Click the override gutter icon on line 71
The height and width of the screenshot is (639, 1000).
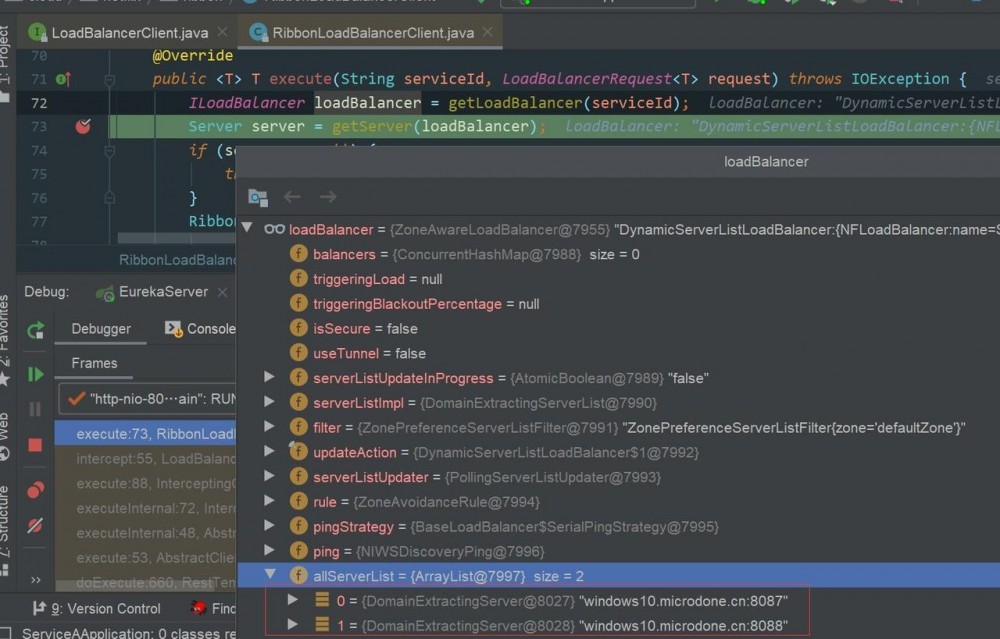62,79
